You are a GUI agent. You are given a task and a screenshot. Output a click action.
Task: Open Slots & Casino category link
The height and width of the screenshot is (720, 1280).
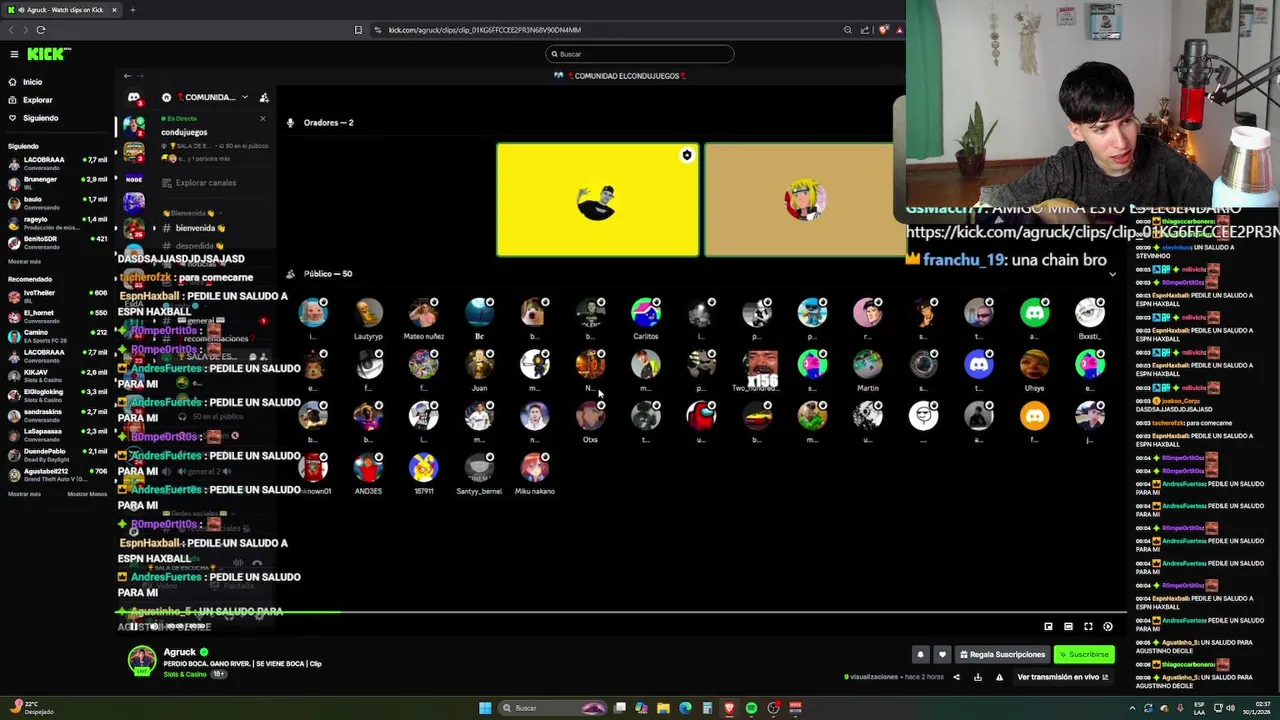click(x=185, y=674)
